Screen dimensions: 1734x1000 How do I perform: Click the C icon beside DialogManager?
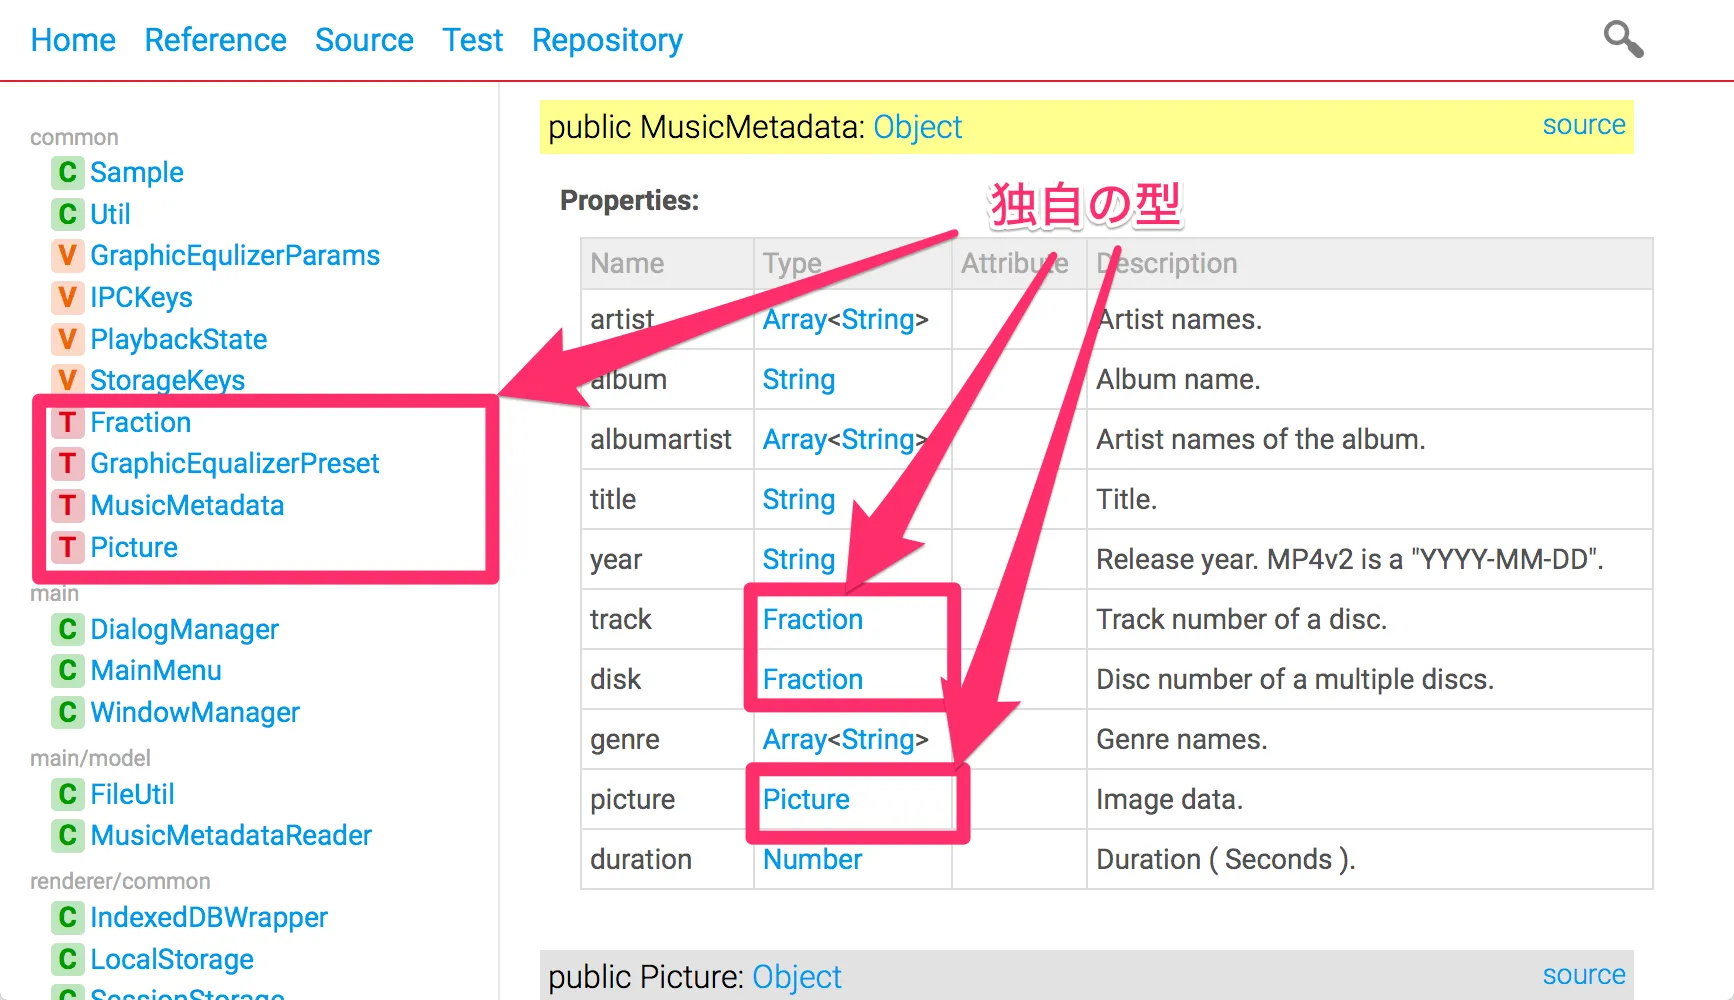[x=67, y=630]
